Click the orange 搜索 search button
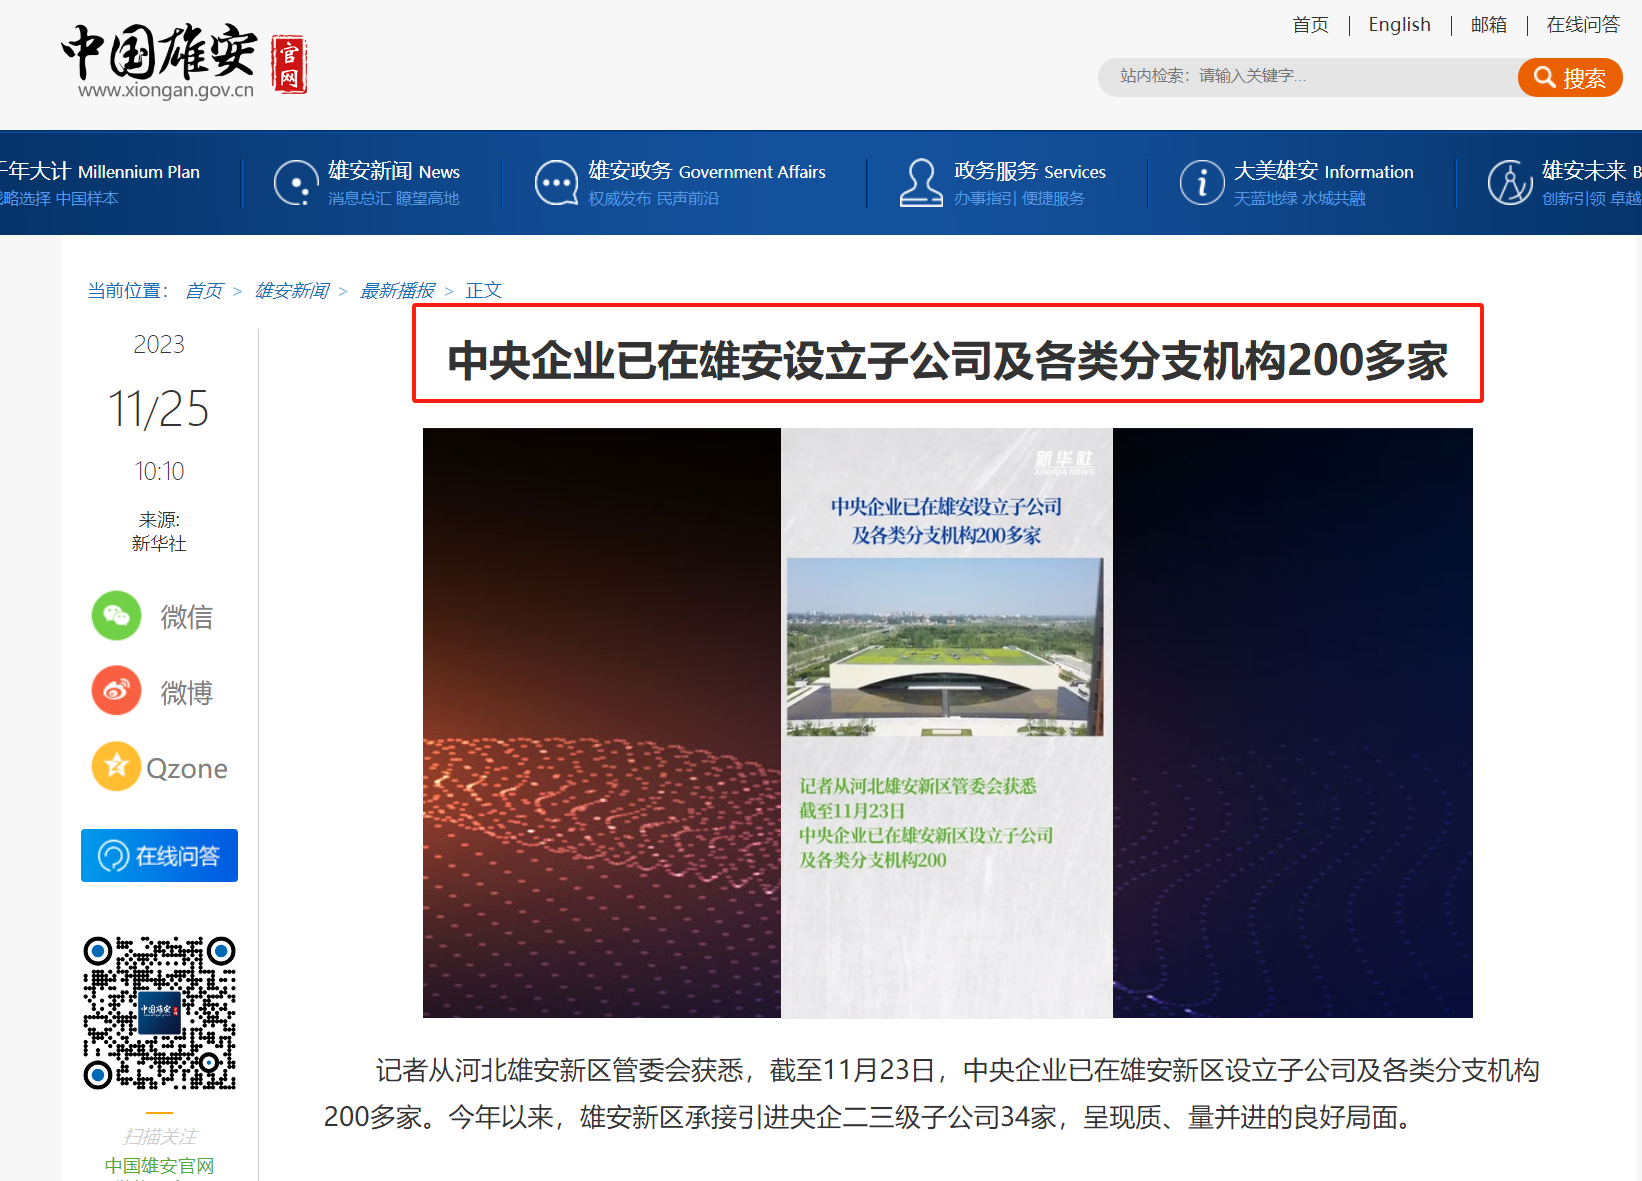Screen dimensions: 1642x1181 (1570, 77)
